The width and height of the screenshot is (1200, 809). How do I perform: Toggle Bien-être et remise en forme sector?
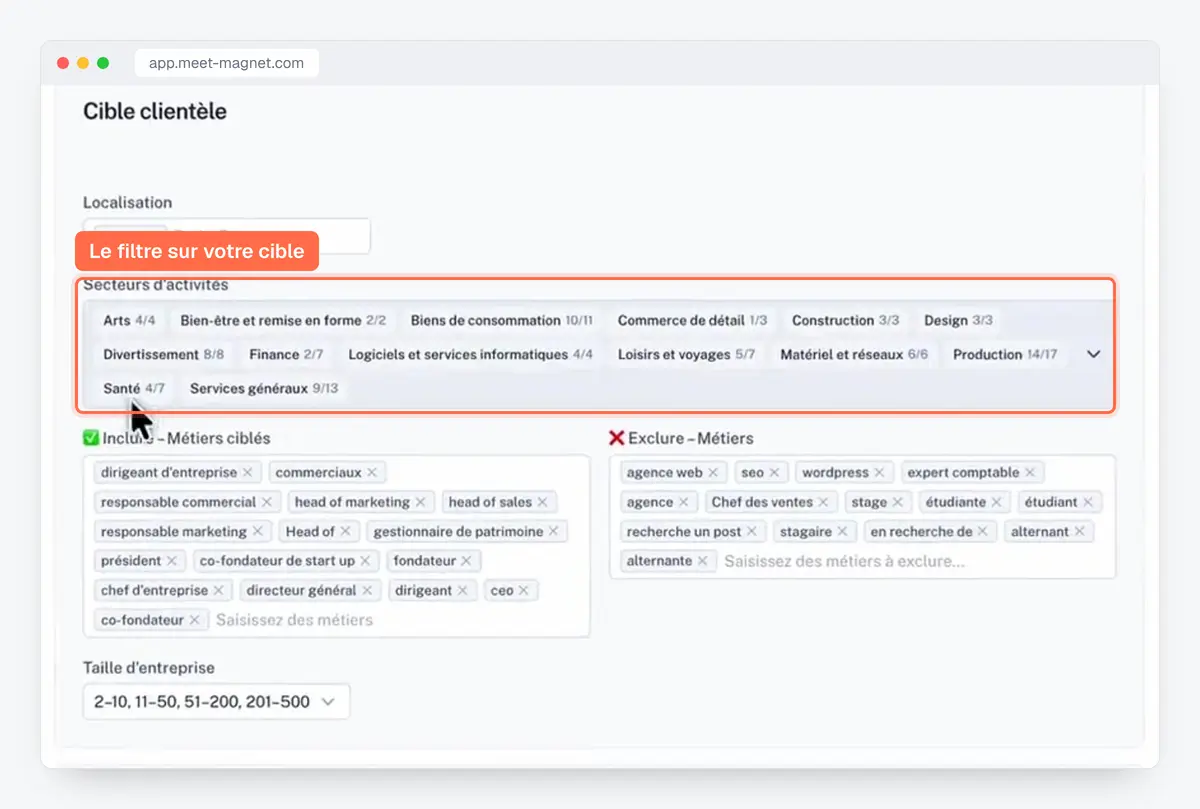(283, 321)
